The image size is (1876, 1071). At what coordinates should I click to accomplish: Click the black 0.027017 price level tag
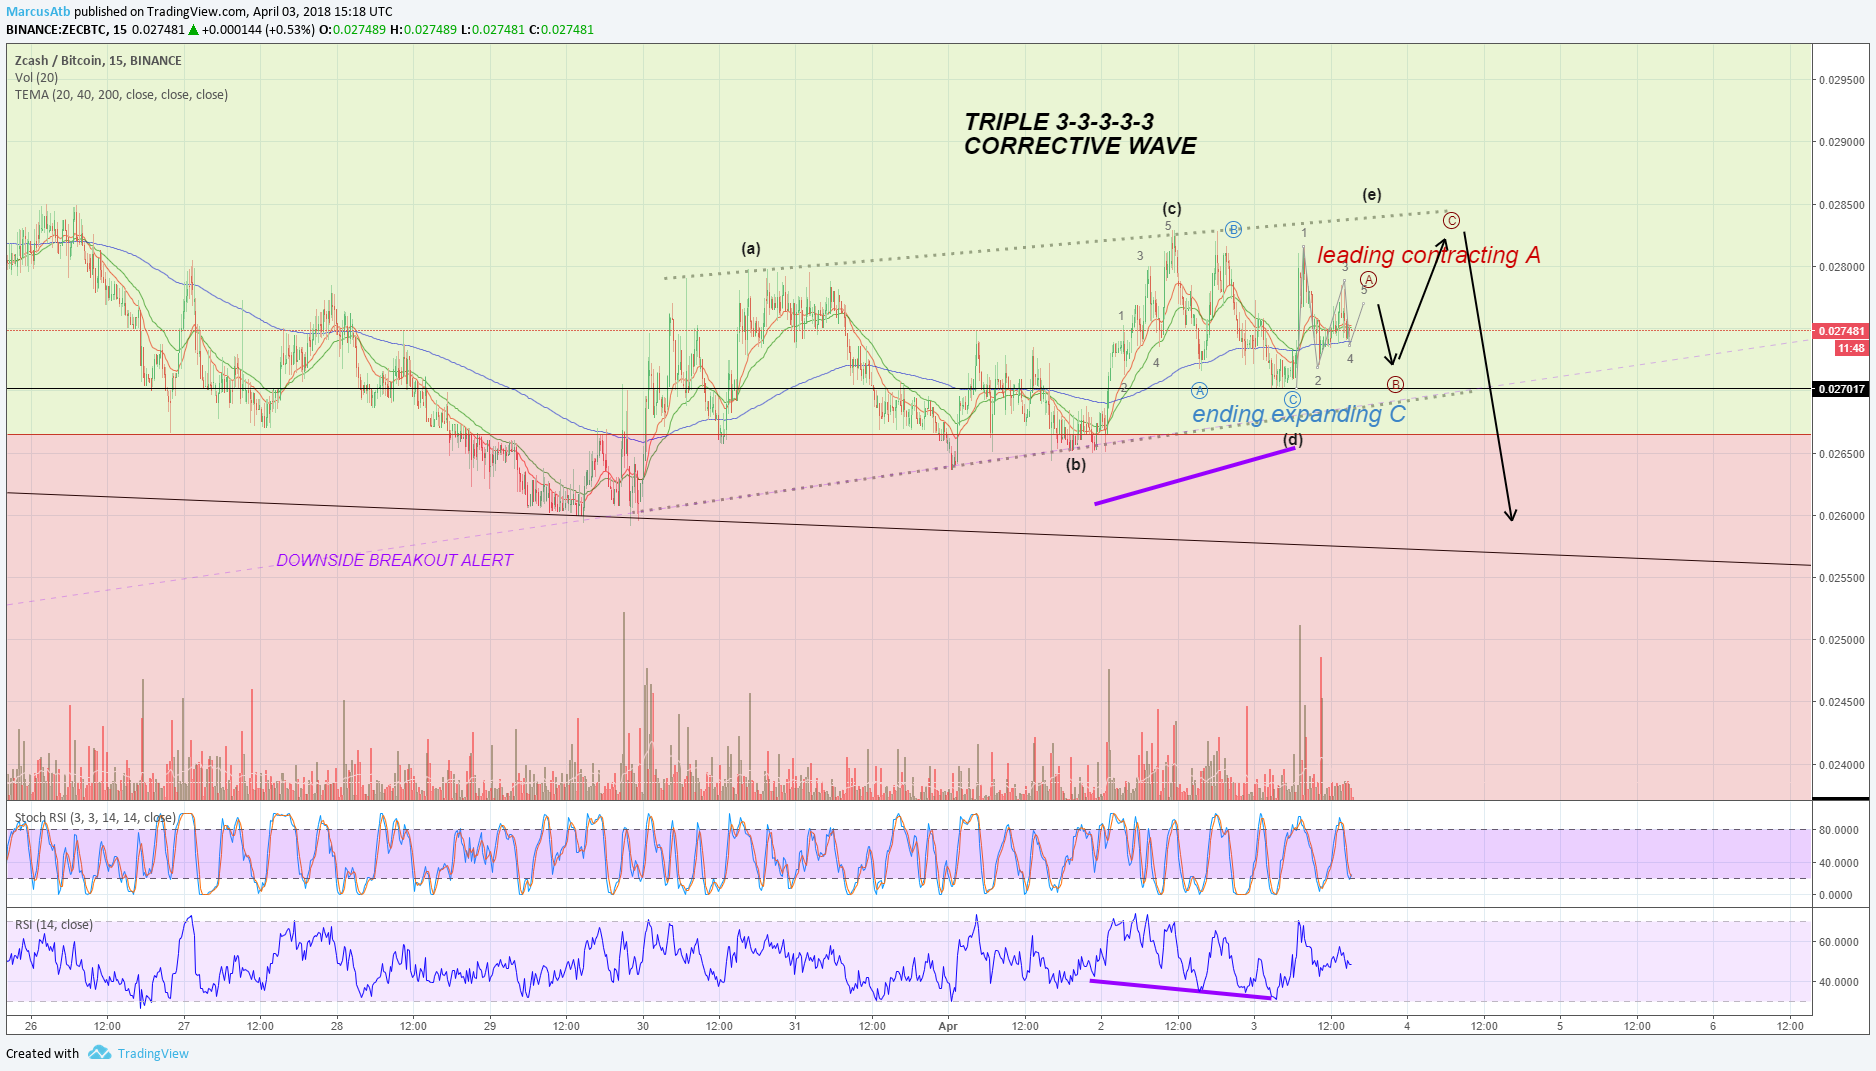coord(1841,389)
